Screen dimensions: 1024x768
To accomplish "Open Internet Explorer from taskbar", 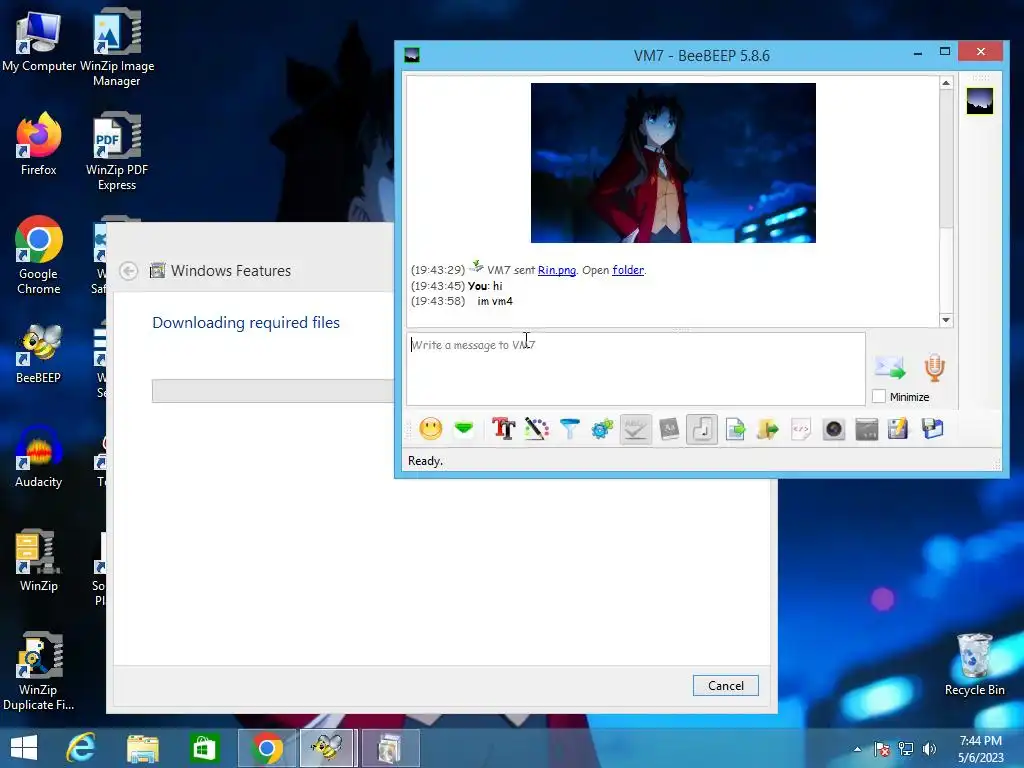I will [x=81, y=748].
